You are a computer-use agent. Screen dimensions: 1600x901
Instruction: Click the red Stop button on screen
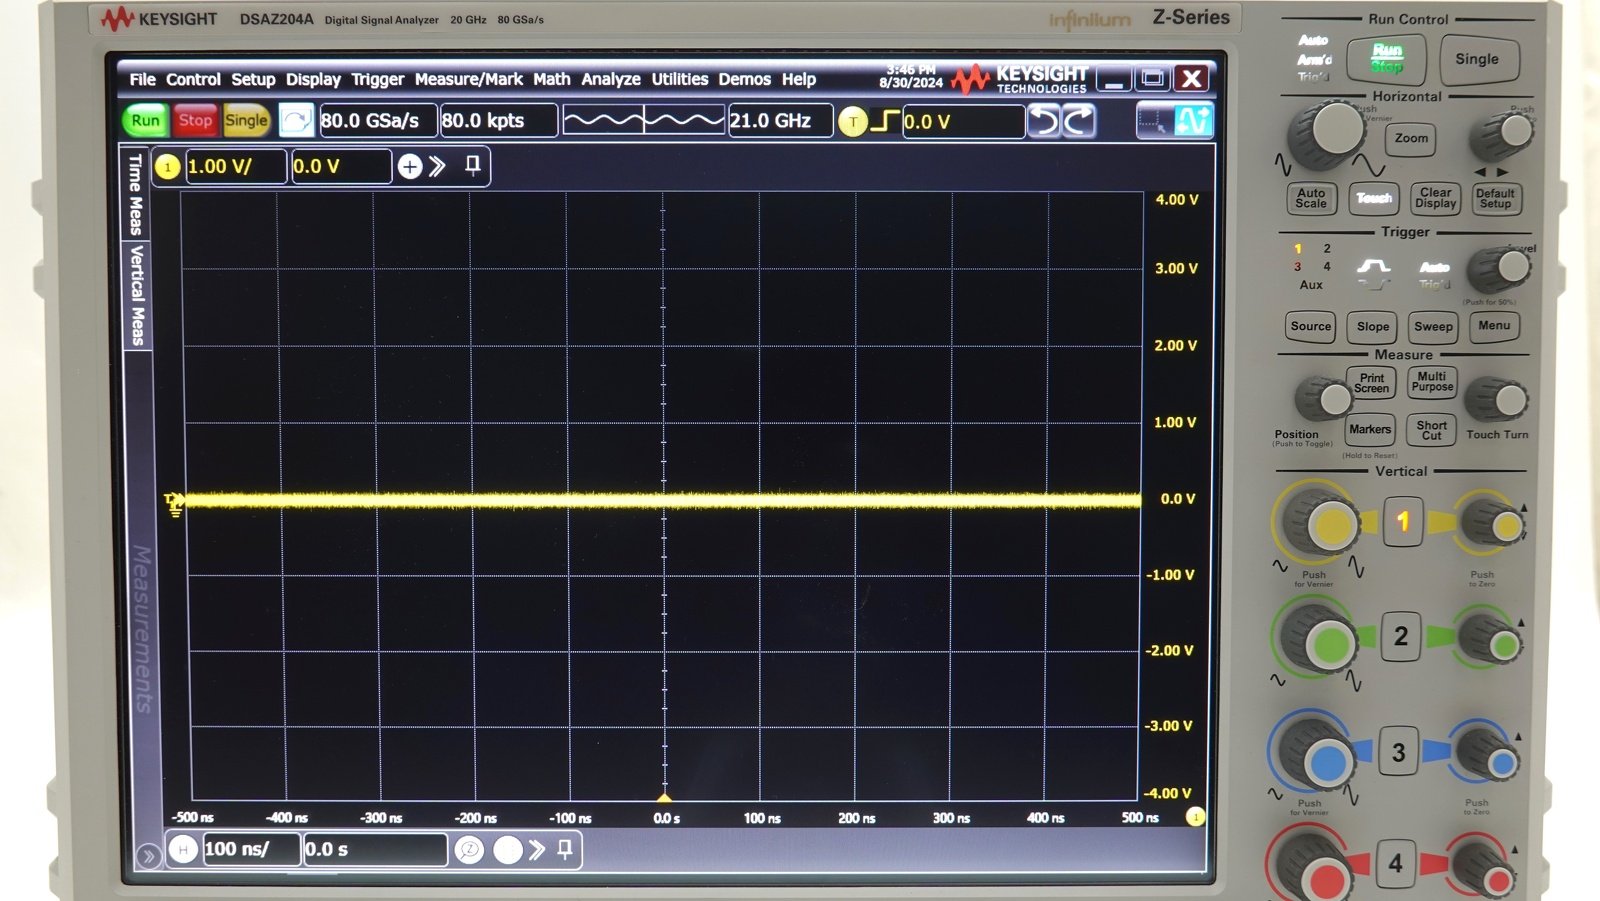click(x=195, y=120)
